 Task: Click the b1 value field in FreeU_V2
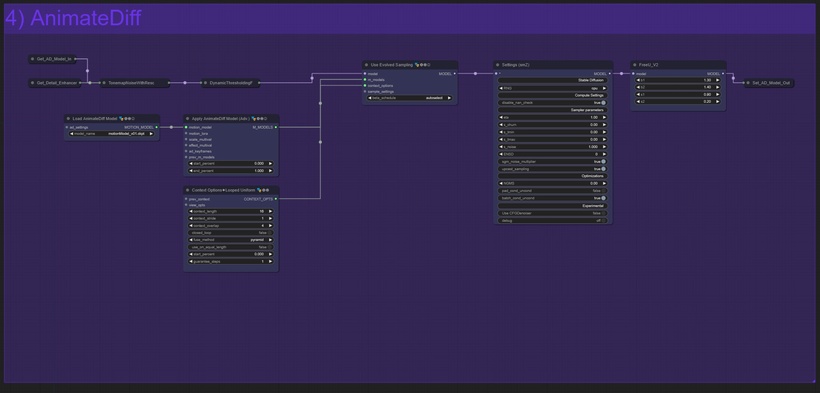[678, 80]
